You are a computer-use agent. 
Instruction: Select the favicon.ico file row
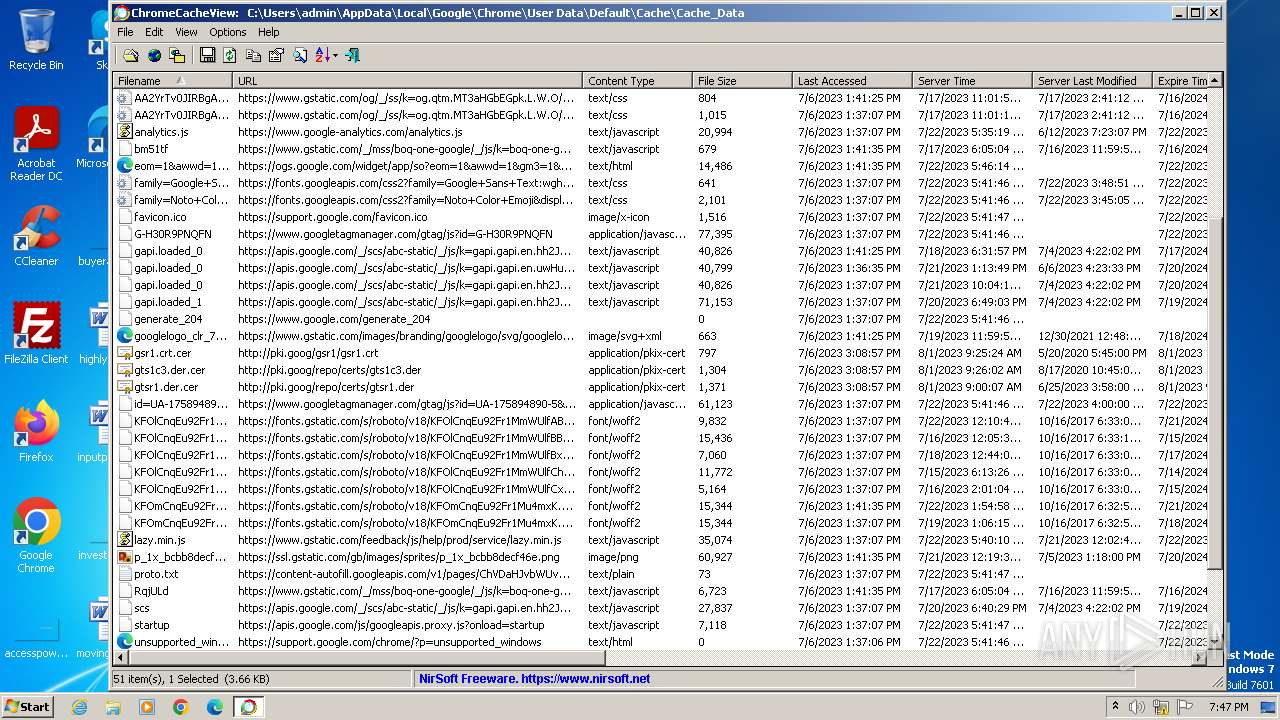pyautogui.click(x=661, y=217)
